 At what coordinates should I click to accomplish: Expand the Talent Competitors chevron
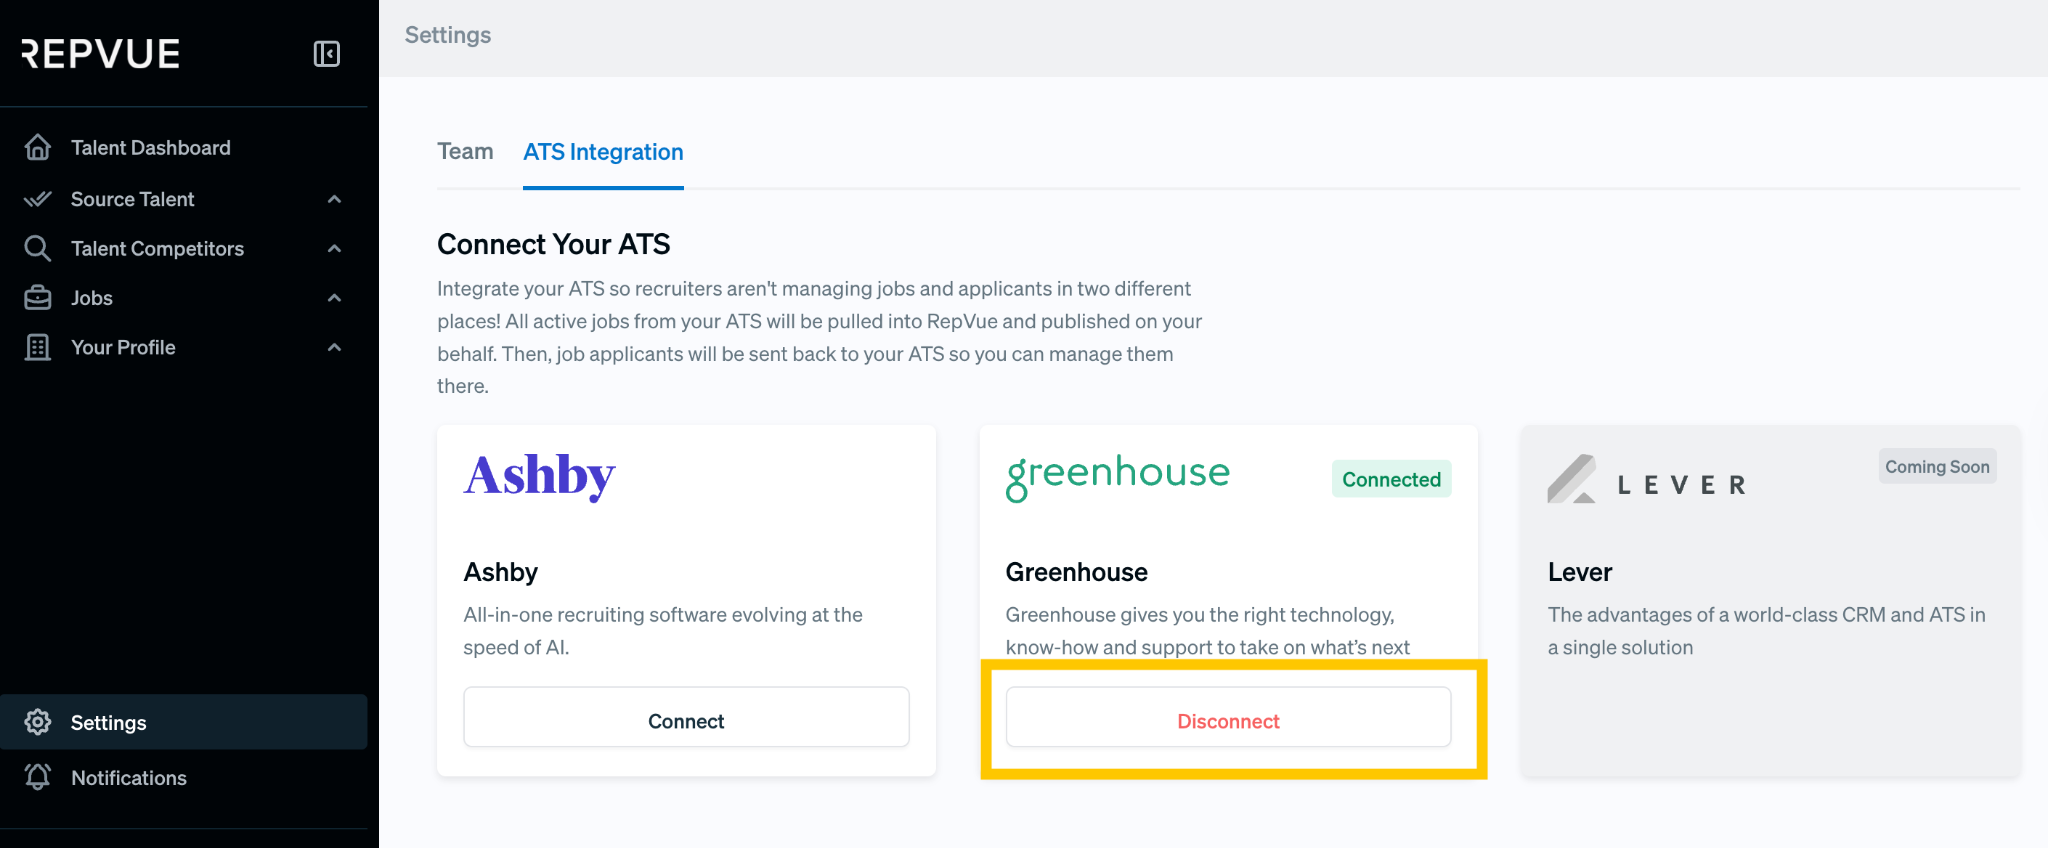click(x=335, y=248)
